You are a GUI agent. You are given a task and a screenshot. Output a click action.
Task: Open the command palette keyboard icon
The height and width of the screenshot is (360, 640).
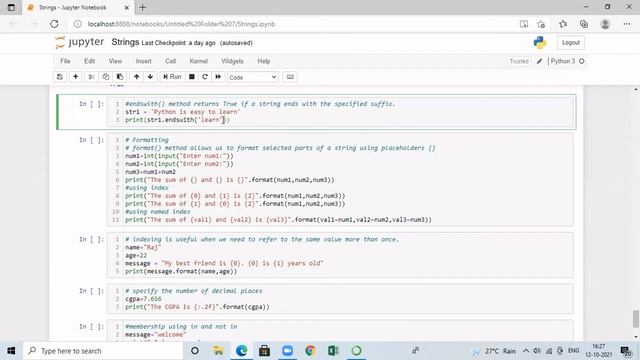[x=290, y=77]
